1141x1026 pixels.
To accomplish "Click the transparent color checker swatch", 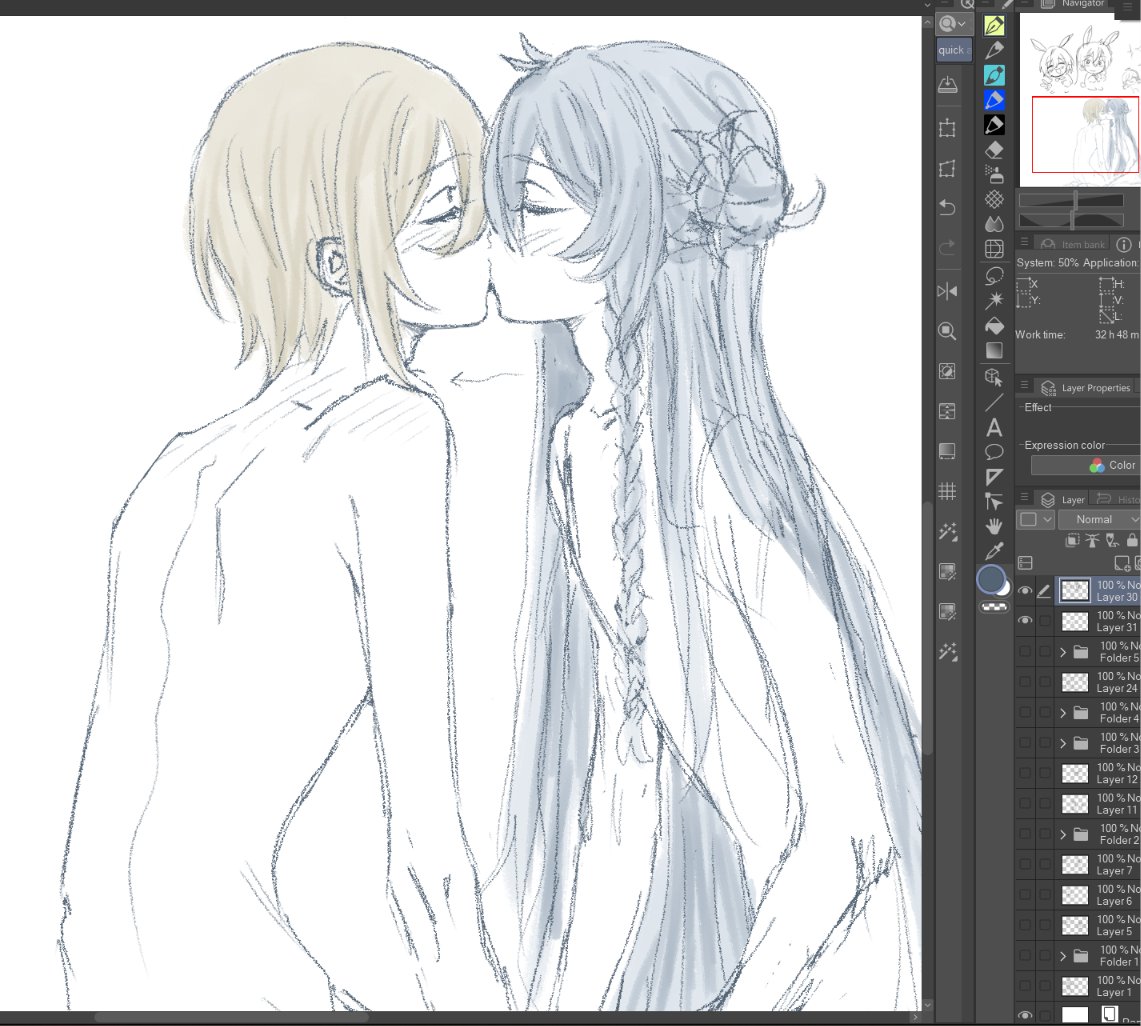I will (x=994, y=606).
